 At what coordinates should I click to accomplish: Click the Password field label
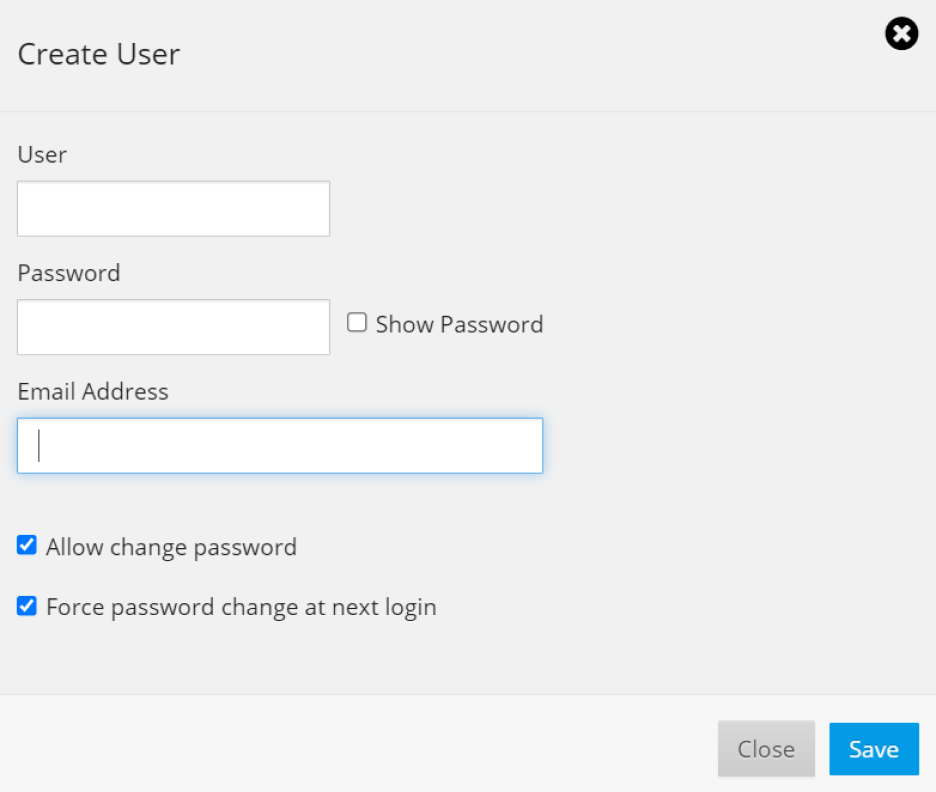click(69, 273)
